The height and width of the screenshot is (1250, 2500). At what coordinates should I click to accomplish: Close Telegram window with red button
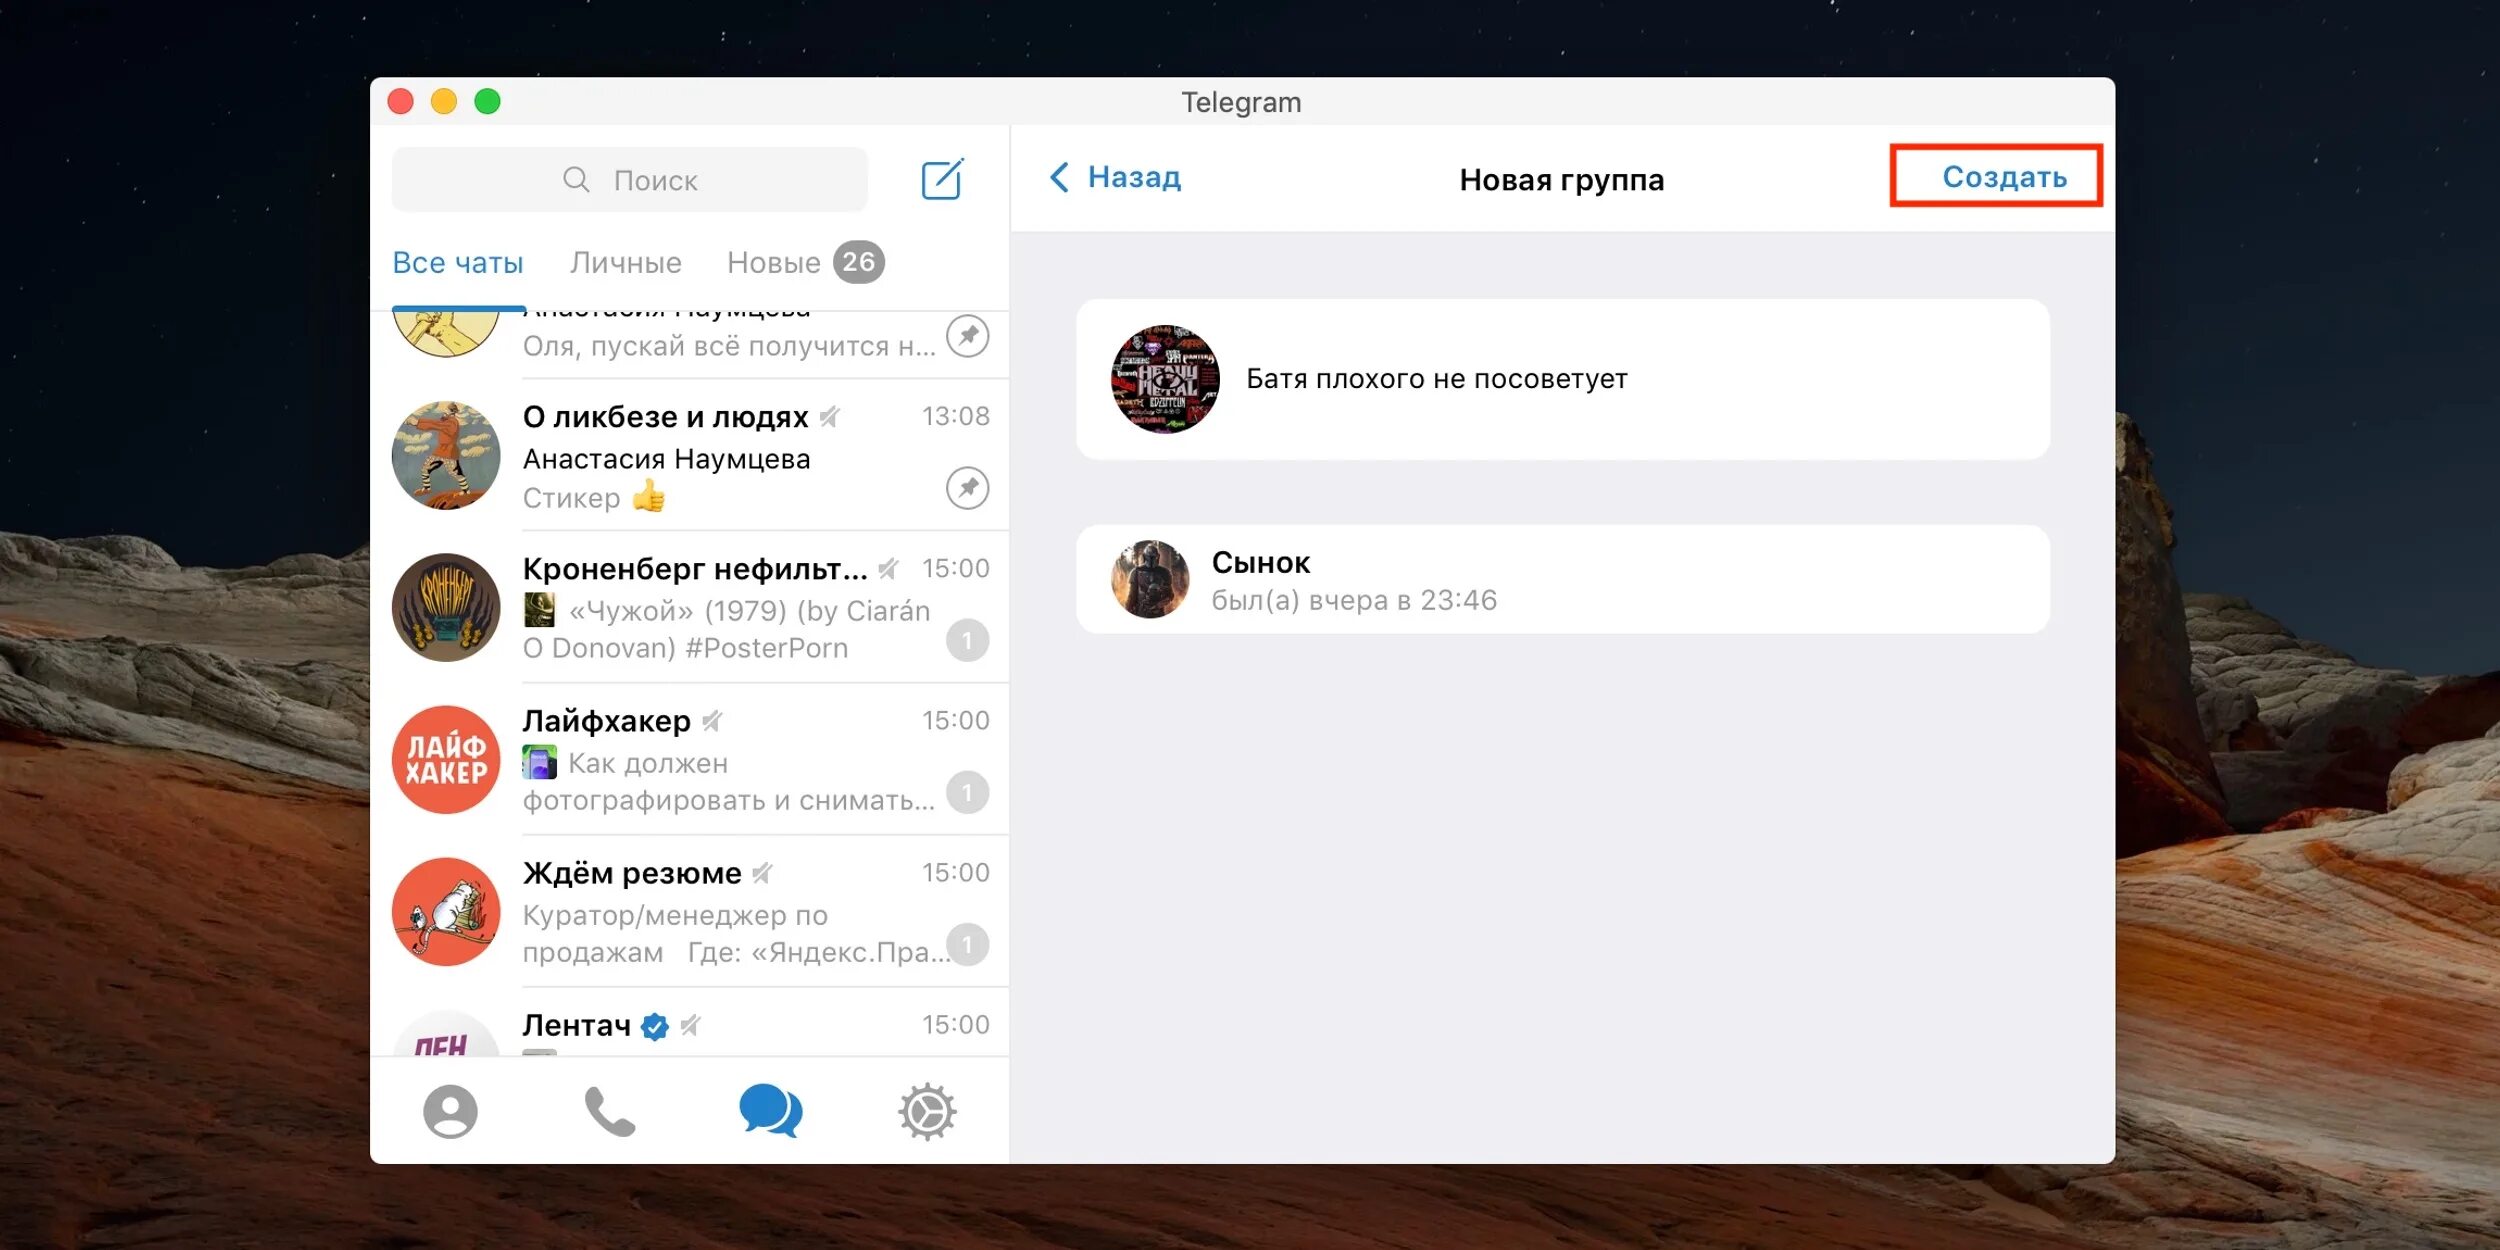click(401, 101)
